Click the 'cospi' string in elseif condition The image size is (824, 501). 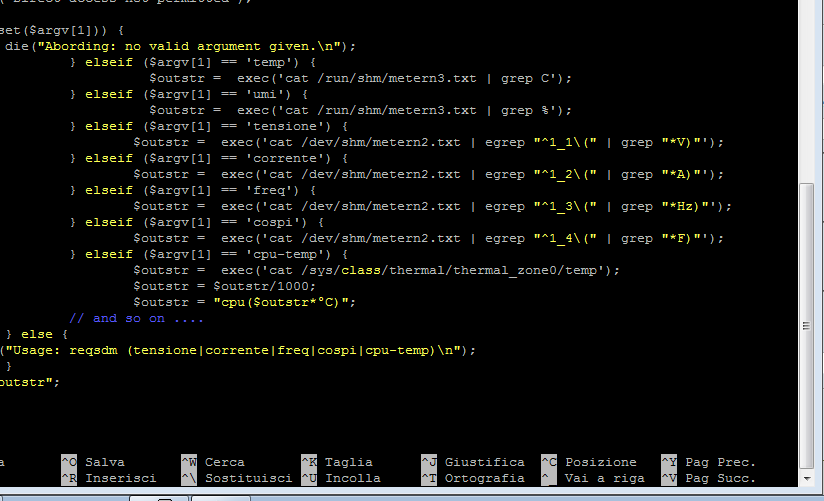coord(276,223)
